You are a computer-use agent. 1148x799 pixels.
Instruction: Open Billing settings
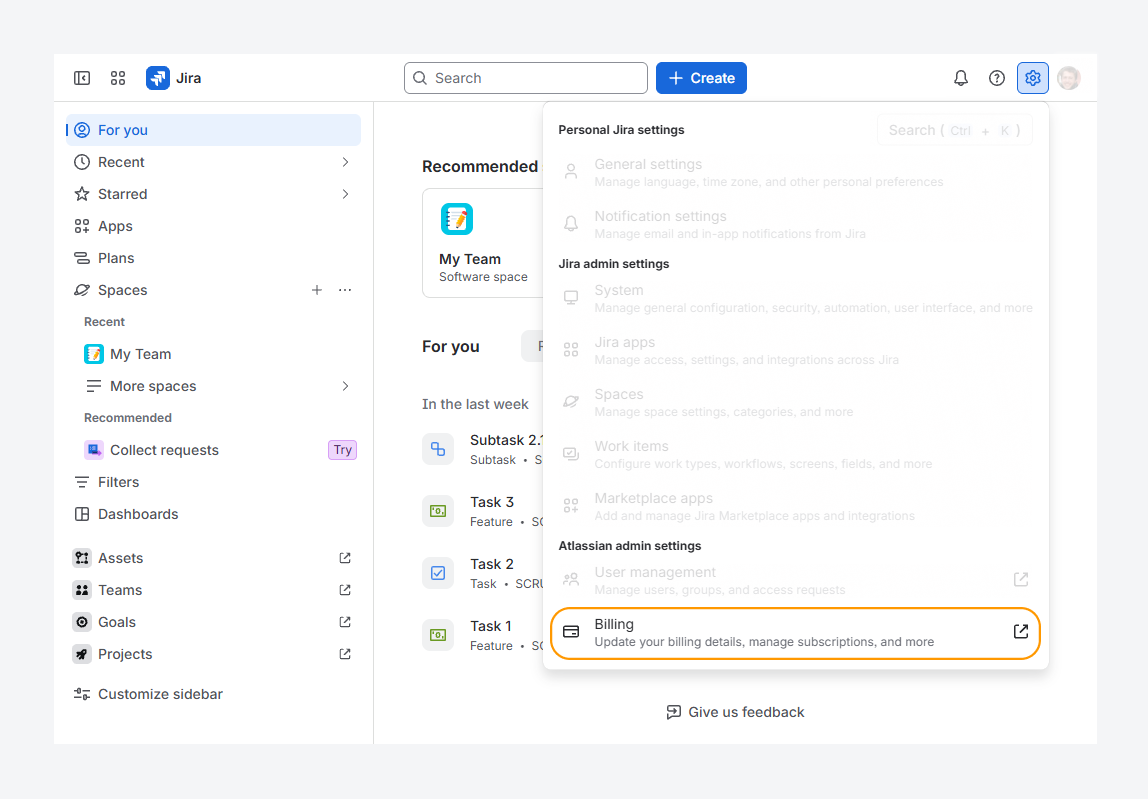click(x=795, y=633)
